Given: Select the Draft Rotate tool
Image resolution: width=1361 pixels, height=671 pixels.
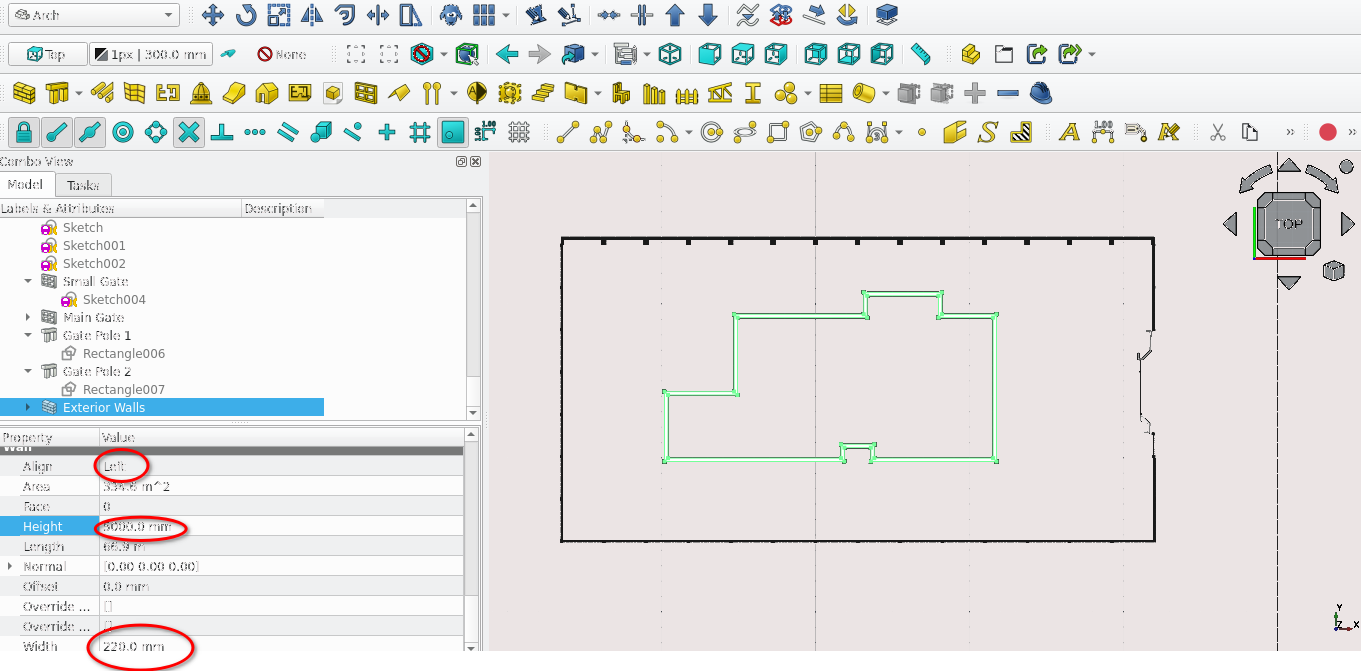Looking at the screenshot, I should click(x=247, y=15).
